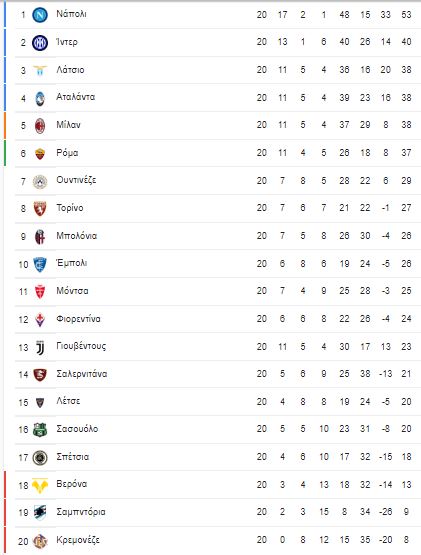Click the Torino bull crest
Viewport: 421px width, 555px height.
pyautogui.click(x=40, y=208)
